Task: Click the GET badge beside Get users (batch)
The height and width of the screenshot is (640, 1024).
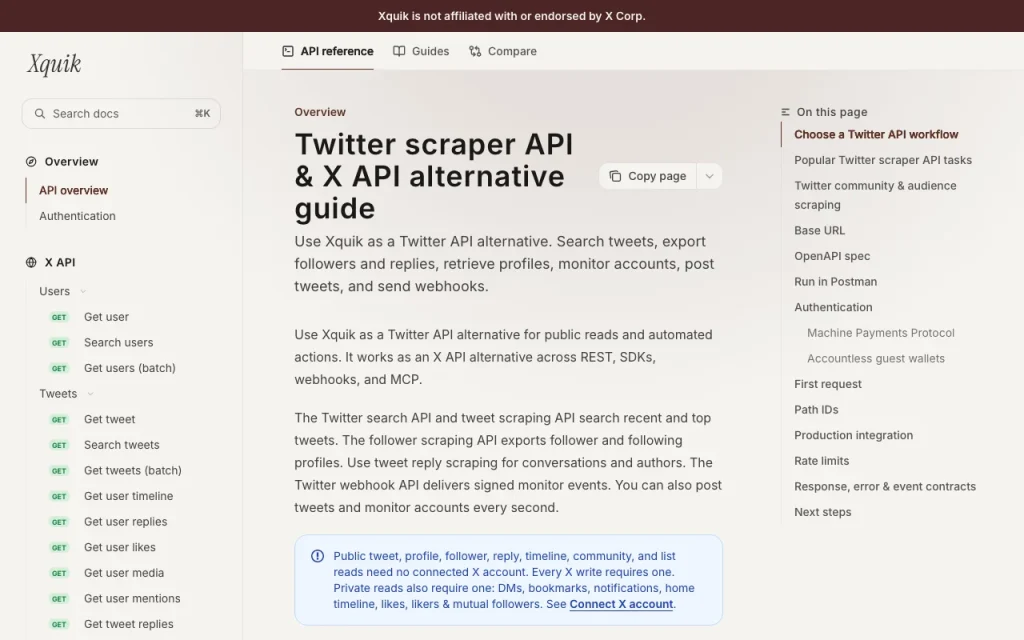Action: (x=59, y=368)
